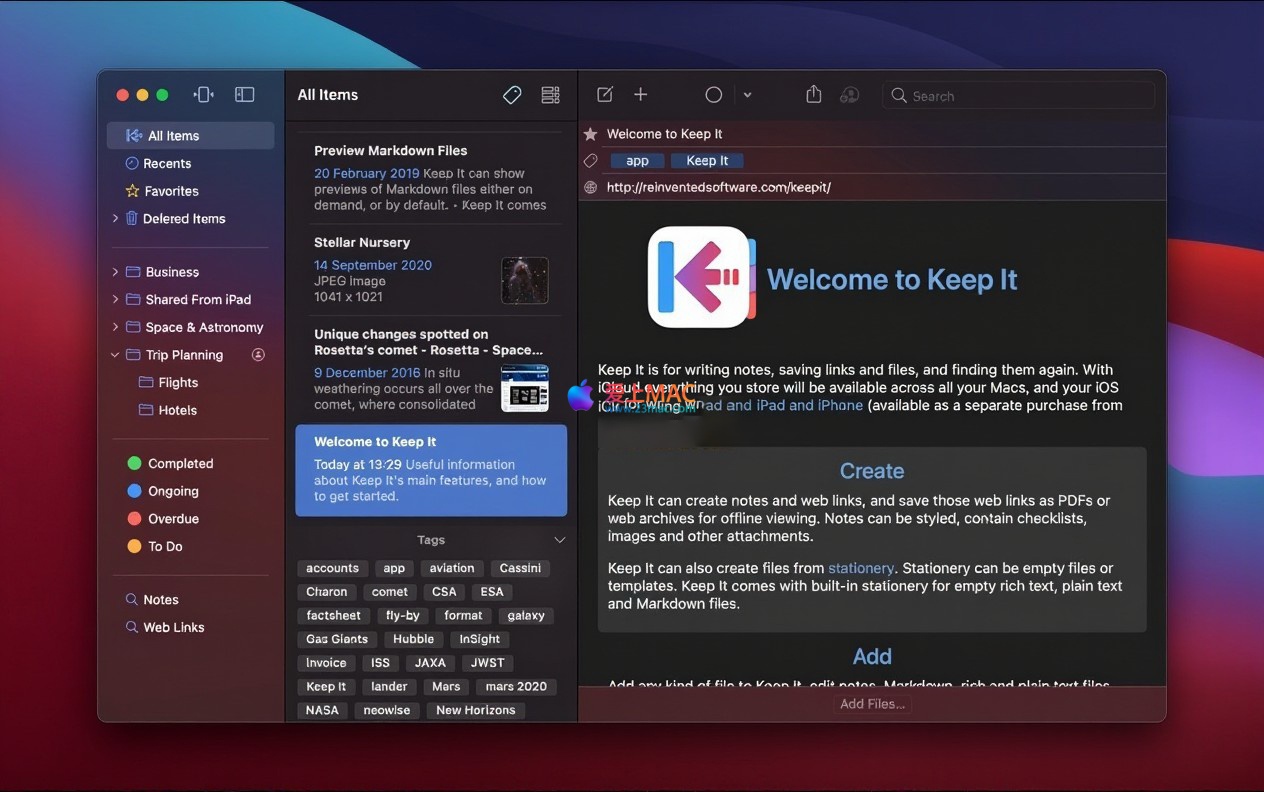Select the green Completed label

point(180,463)
